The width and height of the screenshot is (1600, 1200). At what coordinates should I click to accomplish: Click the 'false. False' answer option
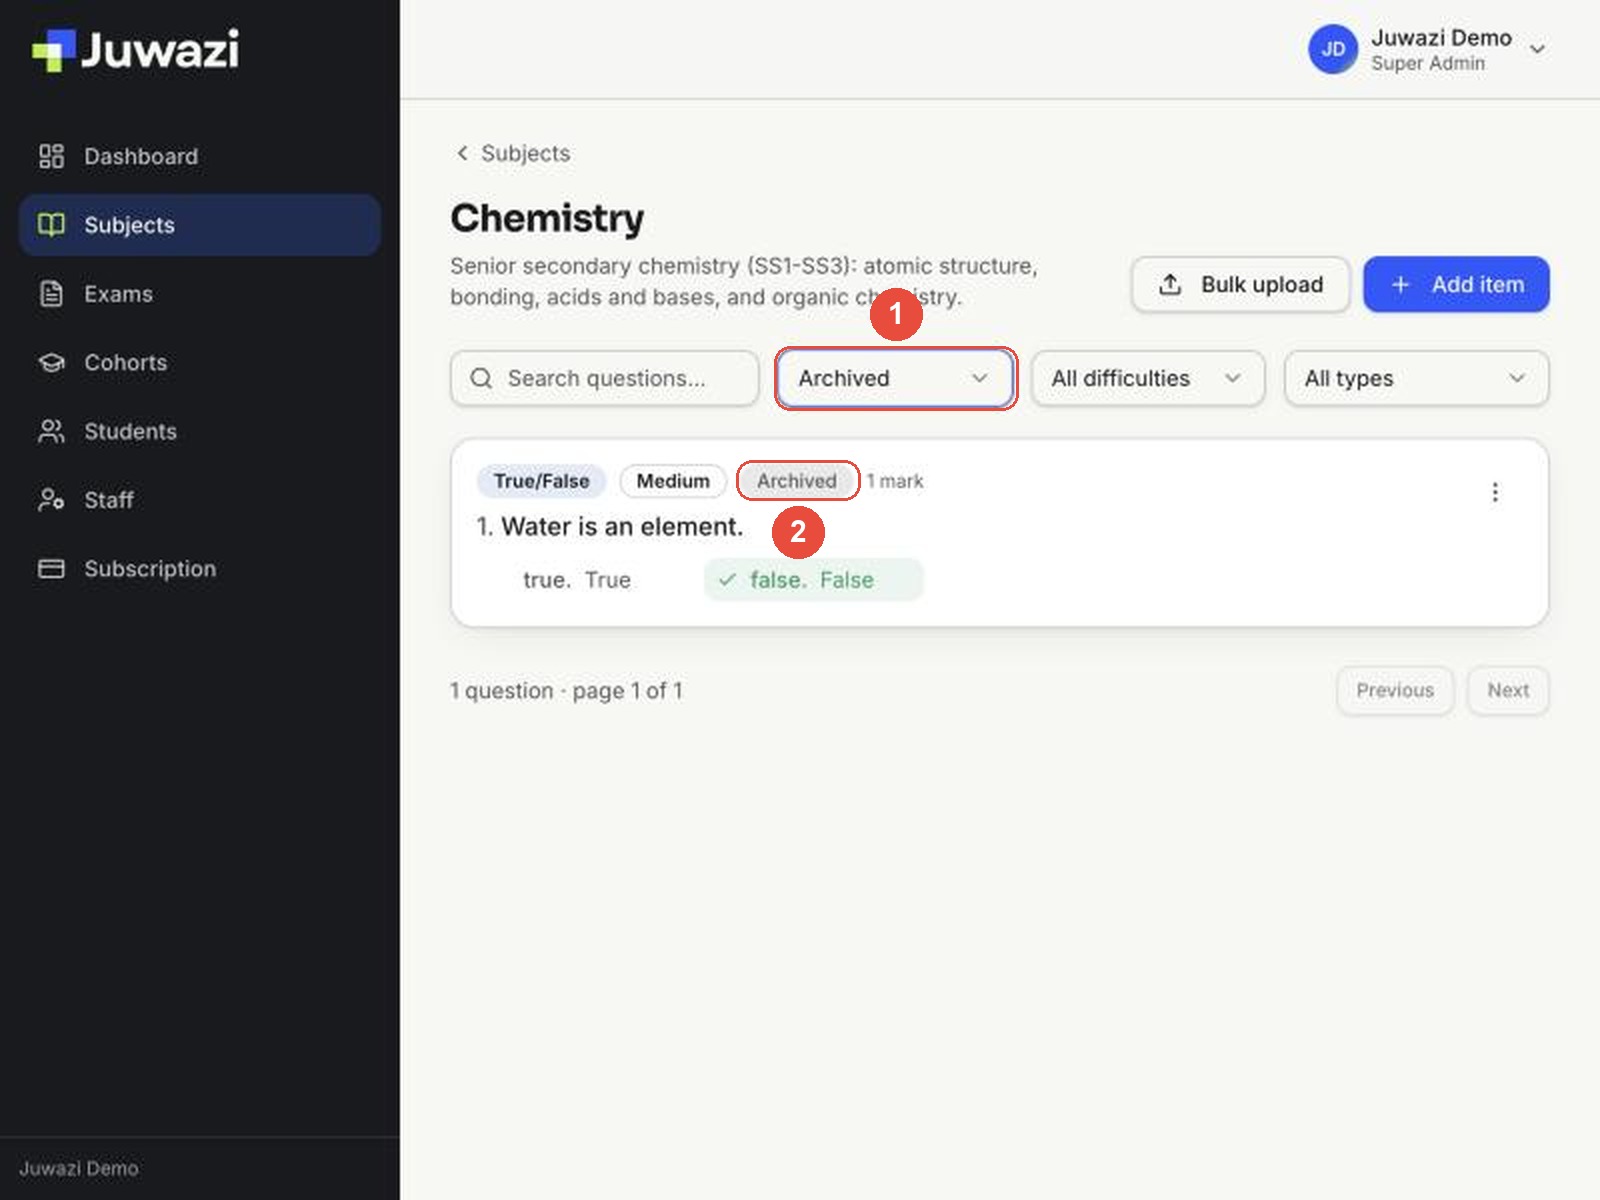[813, 580]
